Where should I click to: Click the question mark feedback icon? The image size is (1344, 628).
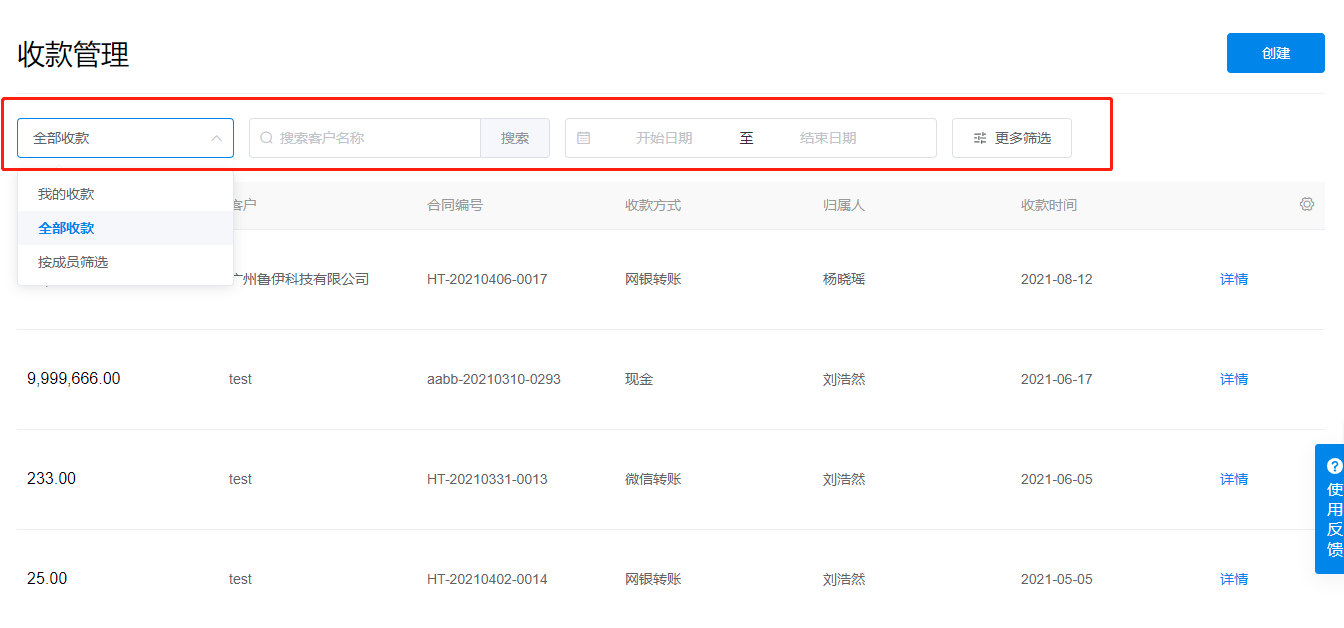click(x=1334, y=466)
